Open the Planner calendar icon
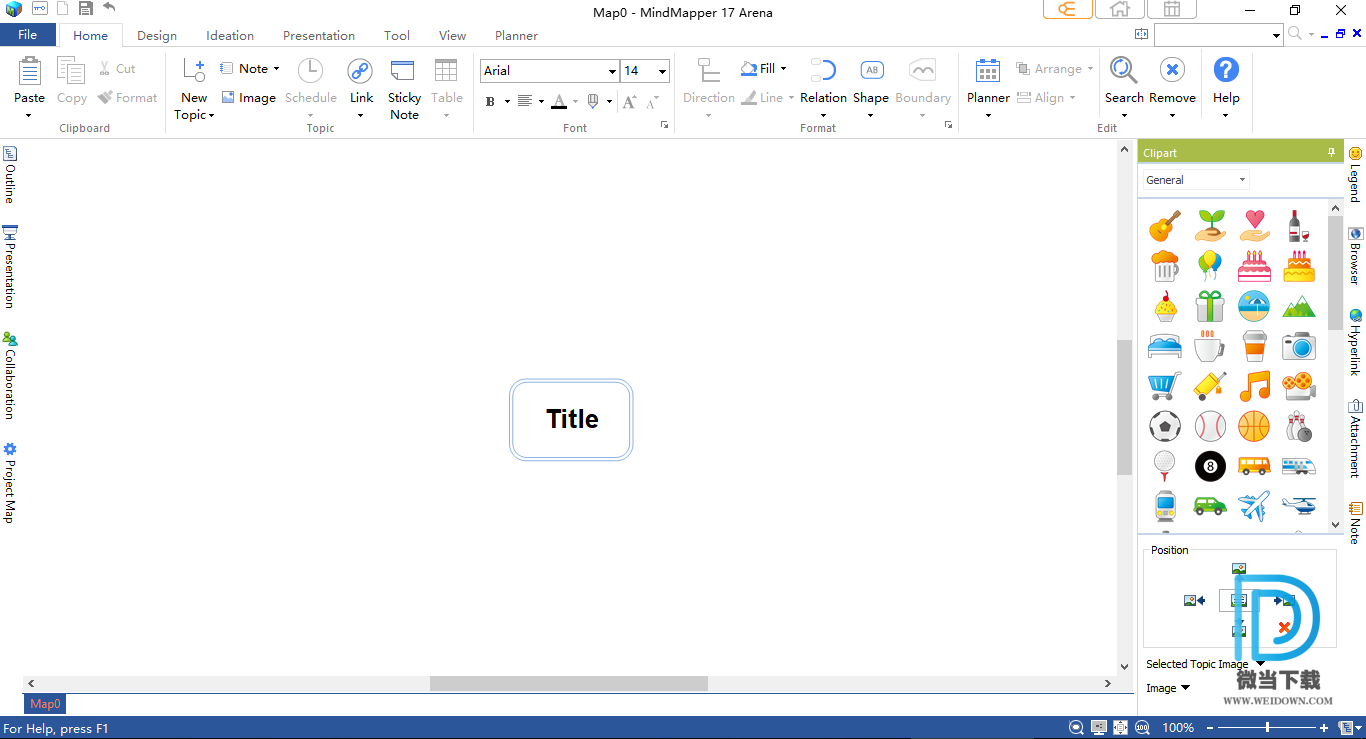The height and width of the screenshot is (739, 1366). [x=987, y=71]
